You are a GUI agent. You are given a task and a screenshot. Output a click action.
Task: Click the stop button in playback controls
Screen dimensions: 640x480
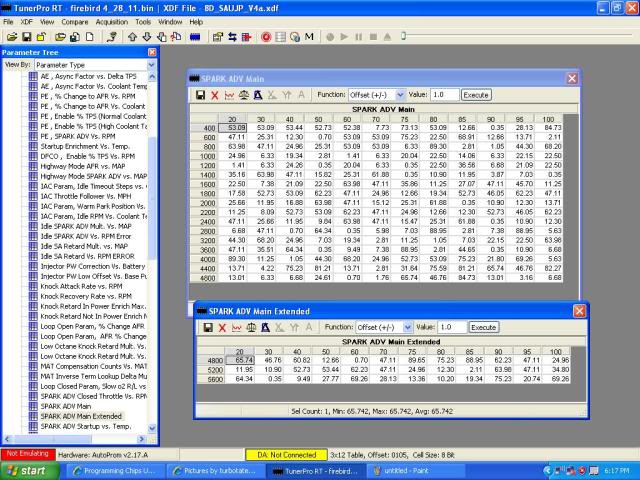pos(373,37)
